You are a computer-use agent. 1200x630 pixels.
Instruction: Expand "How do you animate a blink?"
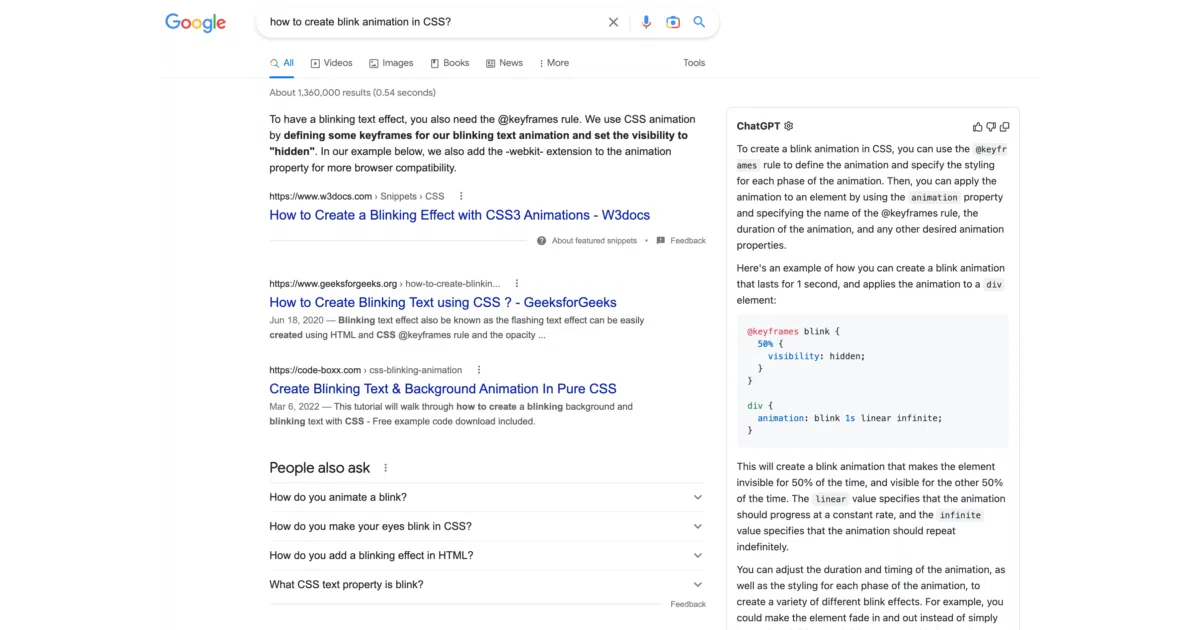point(487,497)
